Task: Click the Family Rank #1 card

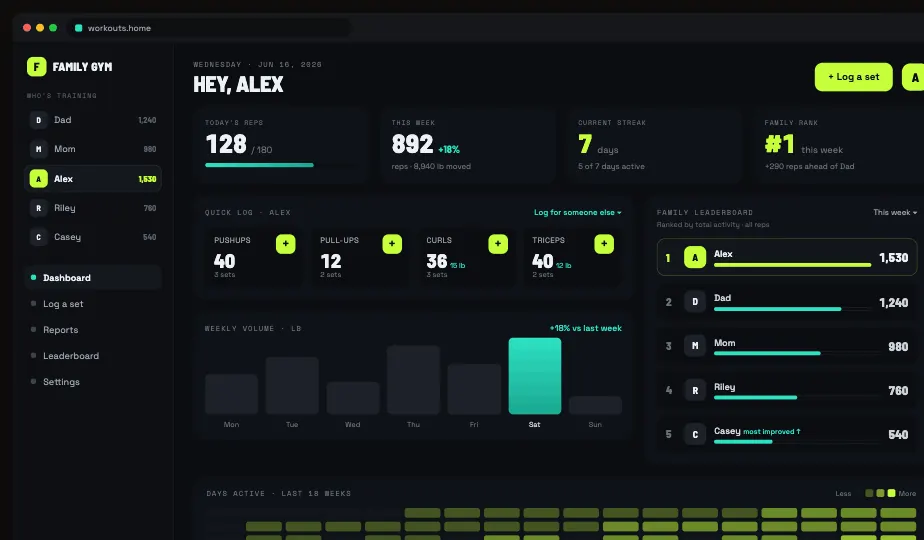Action: tap(840, 145)
